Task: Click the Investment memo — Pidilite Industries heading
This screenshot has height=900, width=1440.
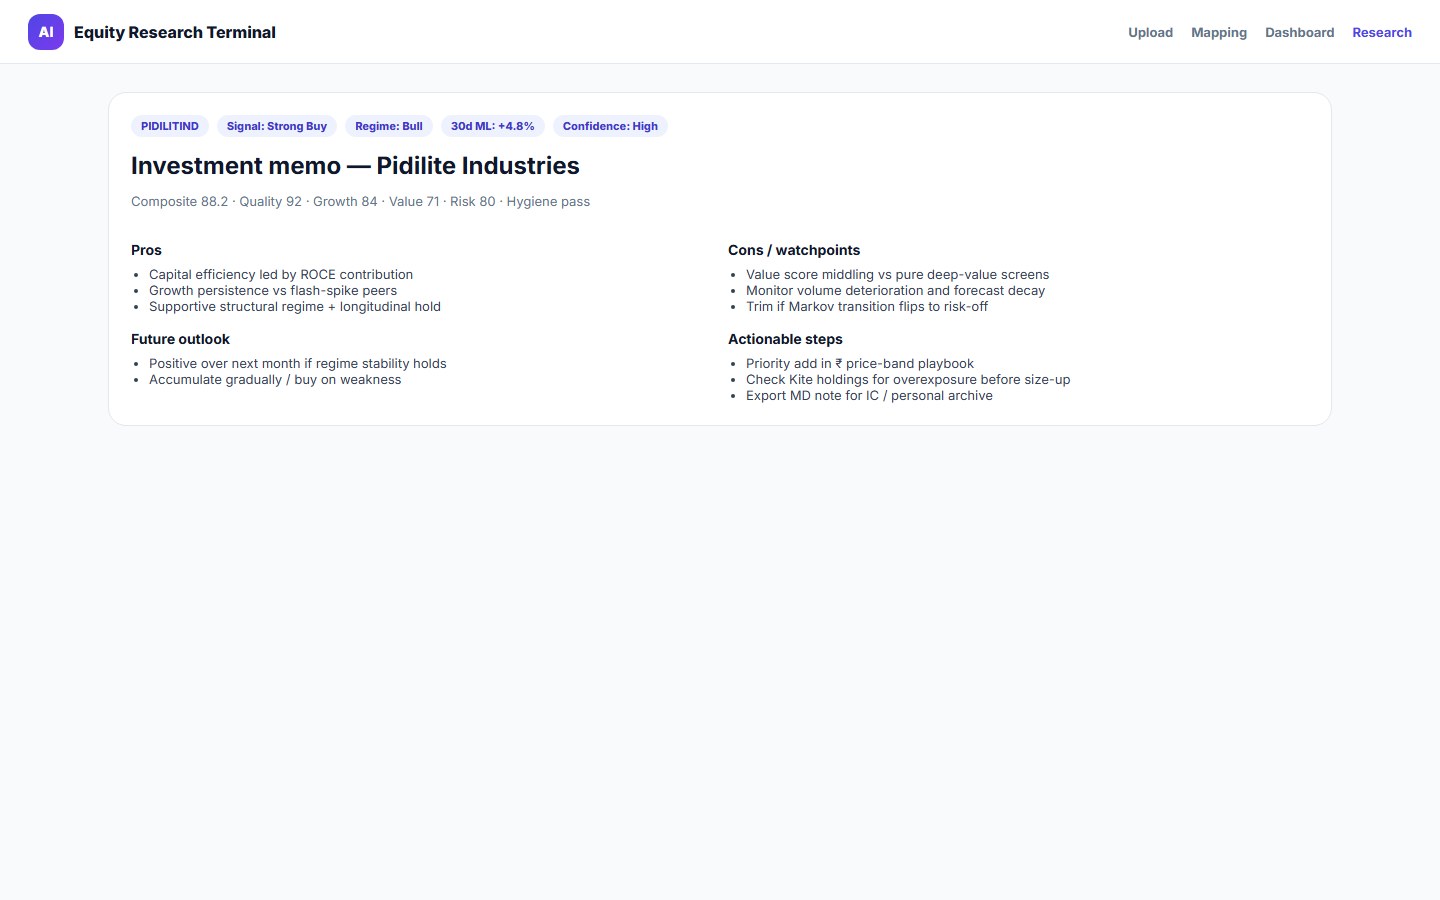Action: pyautogui.click(x=355, y=166)
